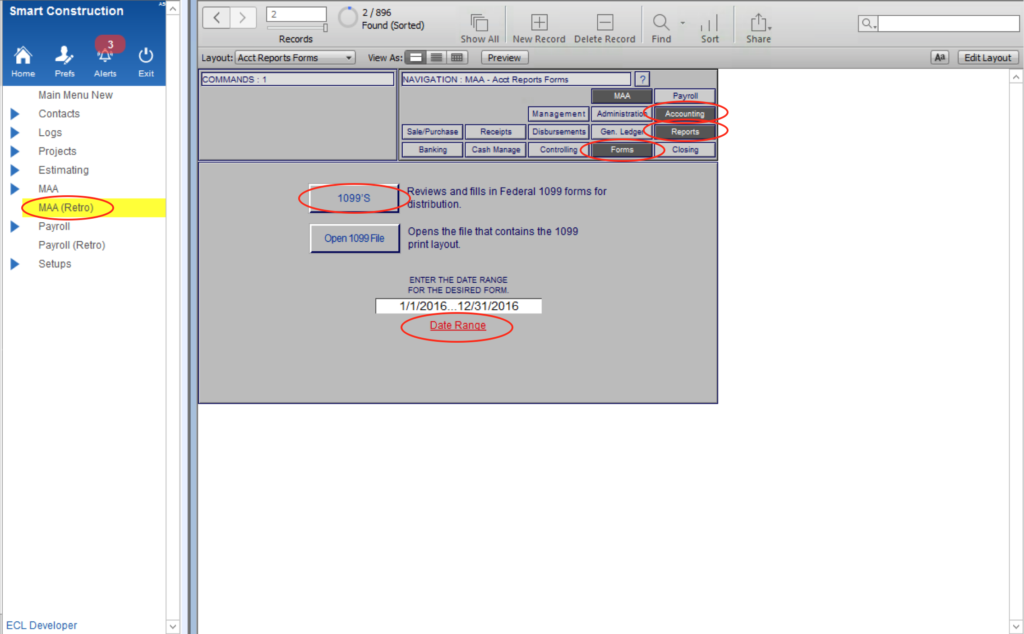Screen dimensions: 1024x634
Task: Open the Sort records tool
Action: tap(709, 23)
